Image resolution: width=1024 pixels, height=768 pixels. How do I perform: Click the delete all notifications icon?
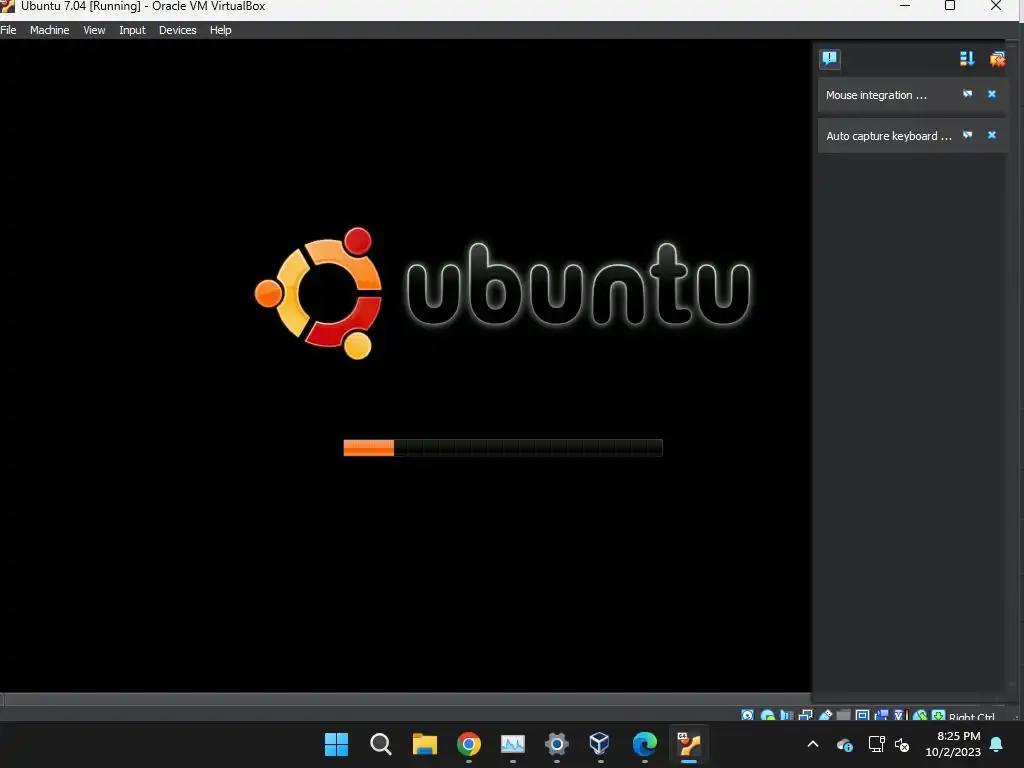(997, 59)
